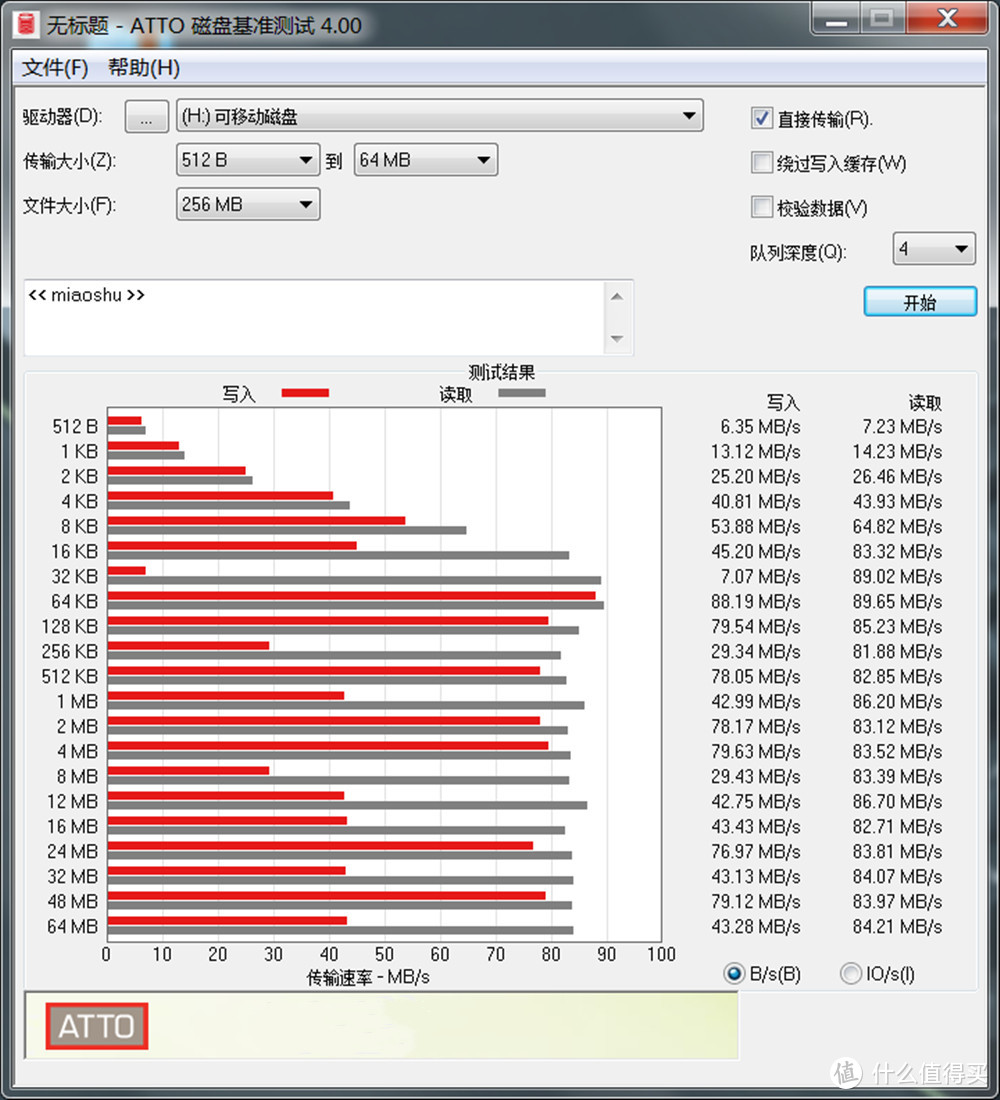Screen dimensions: 1000x1100
Task: Click the read value 86.70 MB/s
Action: (x=898, y=802)
